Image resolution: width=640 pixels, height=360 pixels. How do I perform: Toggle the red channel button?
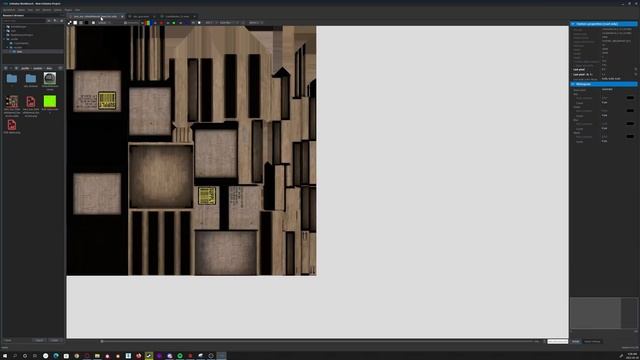pyautogui.click(x=161, y=23)
